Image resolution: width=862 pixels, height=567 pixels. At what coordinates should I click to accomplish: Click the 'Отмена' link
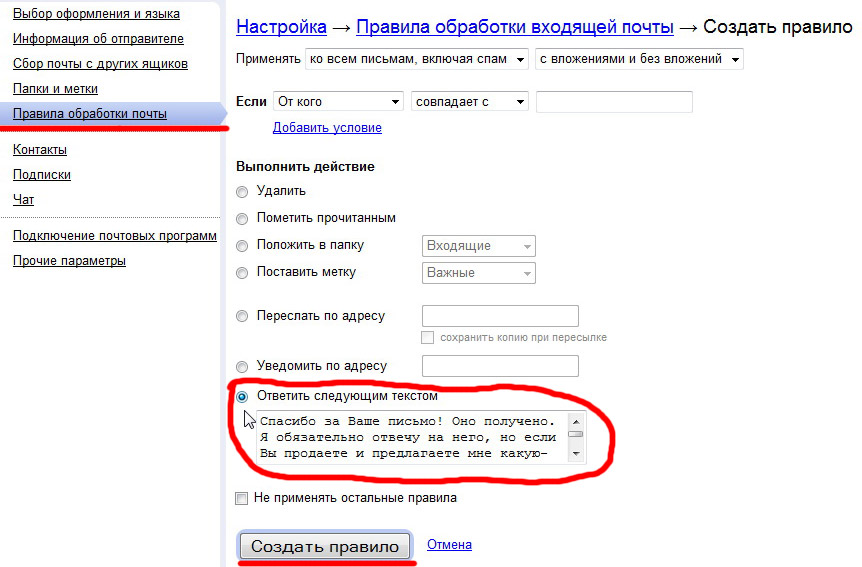449,544
